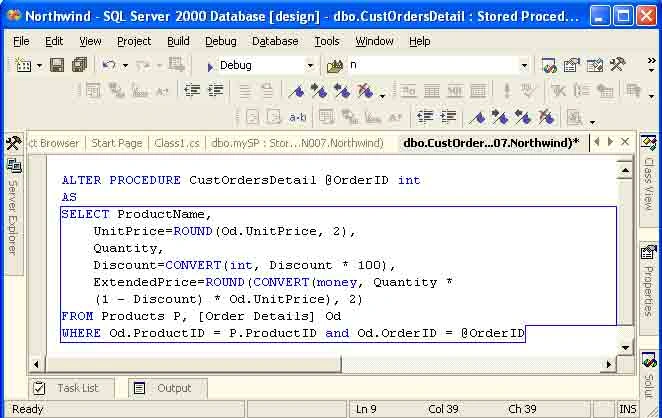Open the Server Explorer side tab
This screenshot has height=418, width=662.
[x=13, y=215]
